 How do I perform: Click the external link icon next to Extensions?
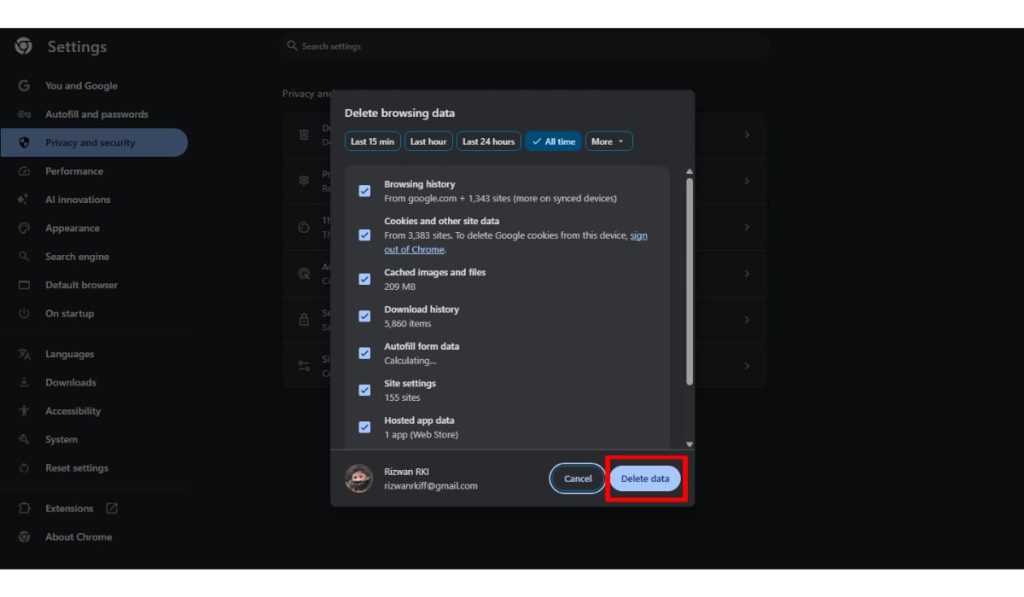(112, 508)
